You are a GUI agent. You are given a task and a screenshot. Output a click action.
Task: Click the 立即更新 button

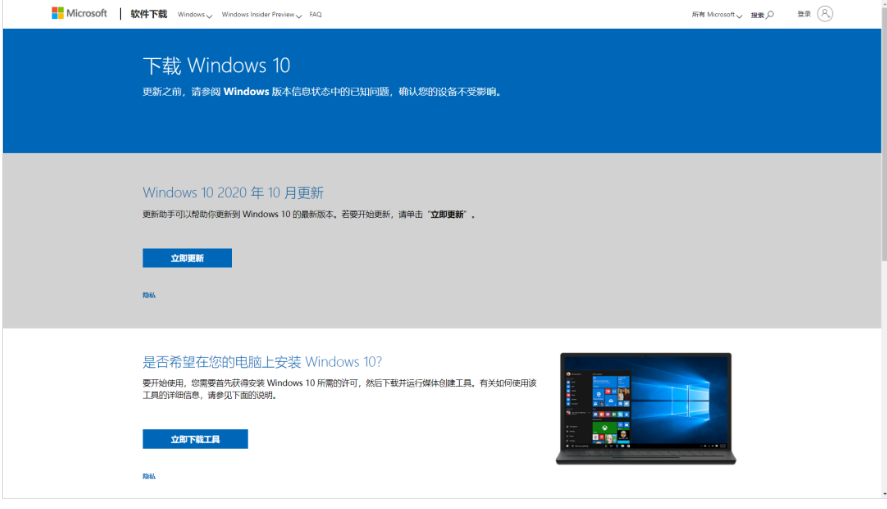coord(187,258)
